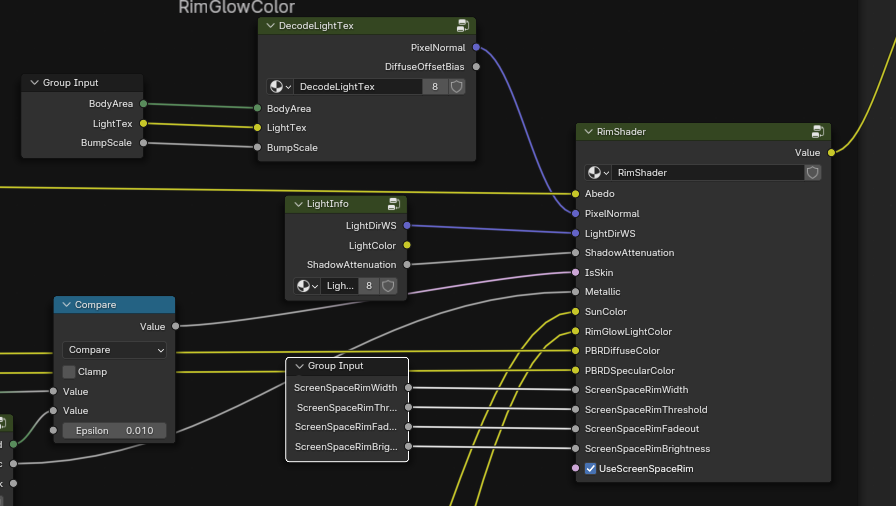
Task: Open the DecodeLightTex node group edit icon
Action: pyautogui.click(x=463, y=26)
